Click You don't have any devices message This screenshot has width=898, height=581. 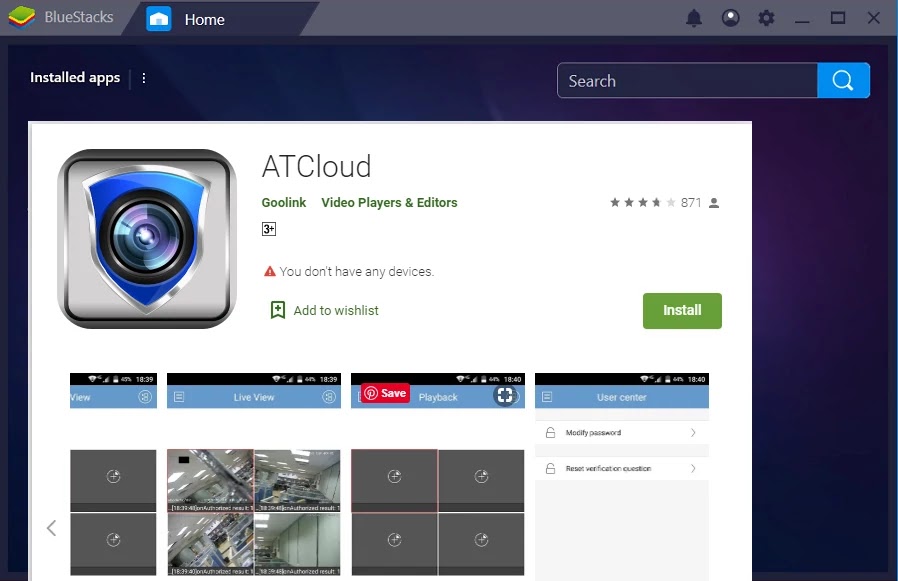356,272
